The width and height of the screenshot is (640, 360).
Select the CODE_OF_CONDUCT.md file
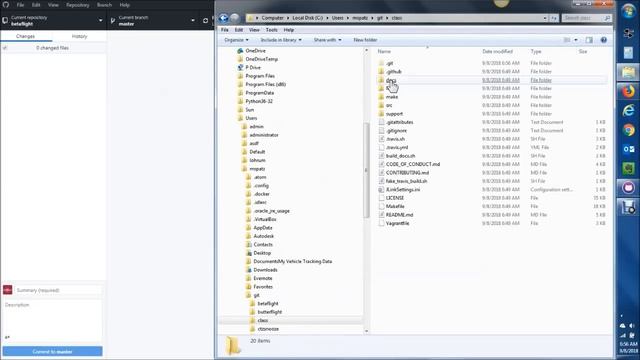click(413, 164)
